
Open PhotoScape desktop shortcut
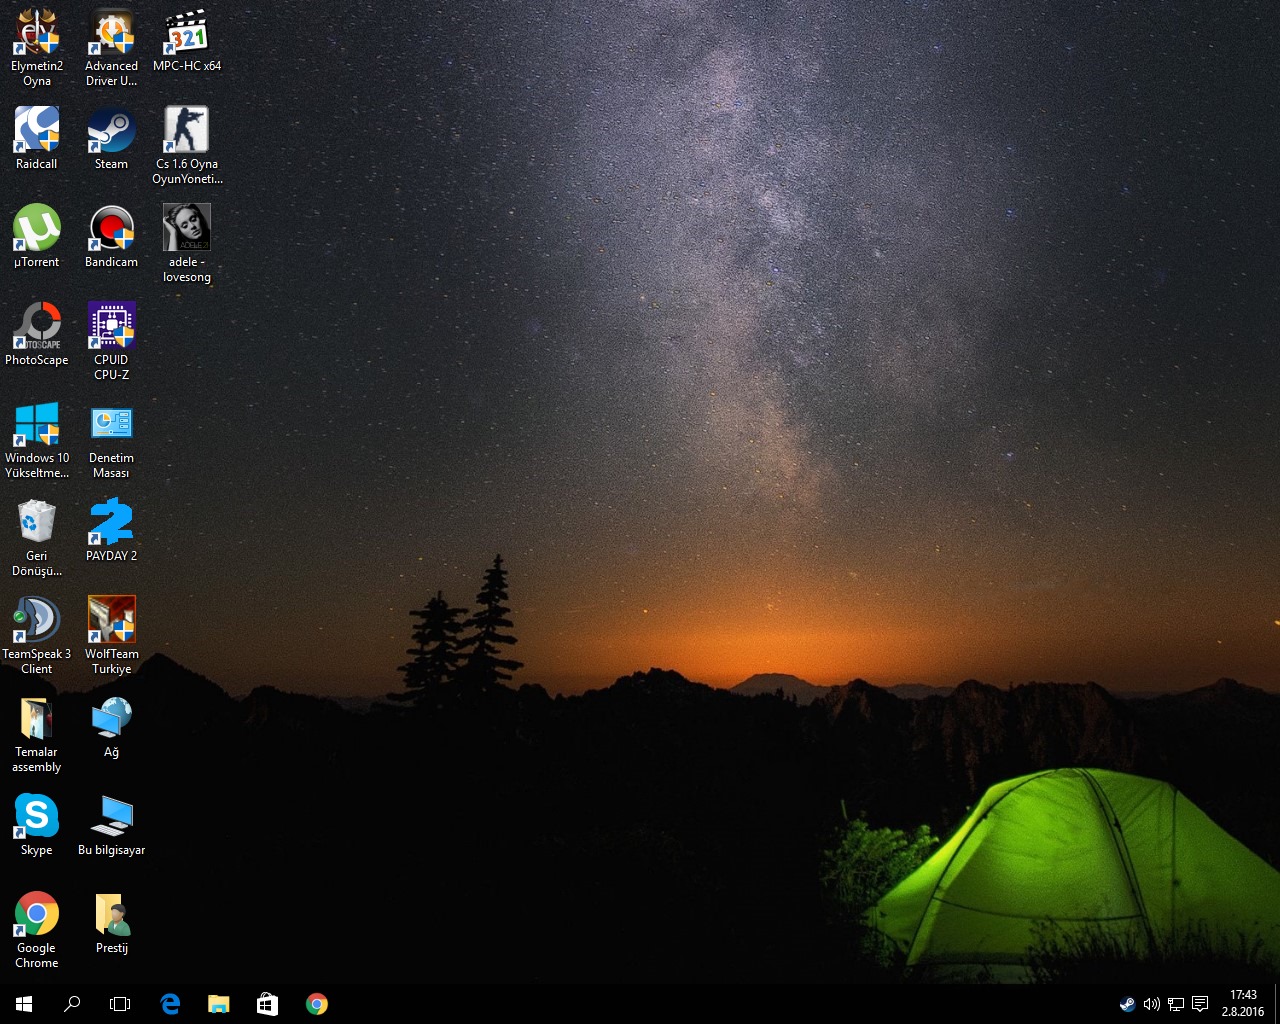37,334
